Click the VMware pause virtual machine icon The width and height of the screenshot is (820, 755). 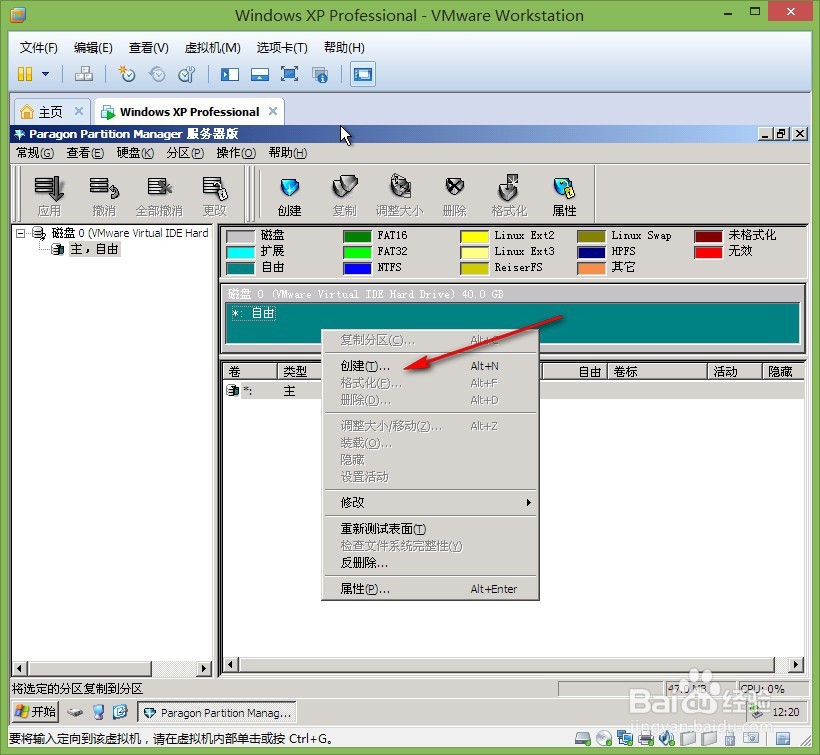(x=25, y=74)
